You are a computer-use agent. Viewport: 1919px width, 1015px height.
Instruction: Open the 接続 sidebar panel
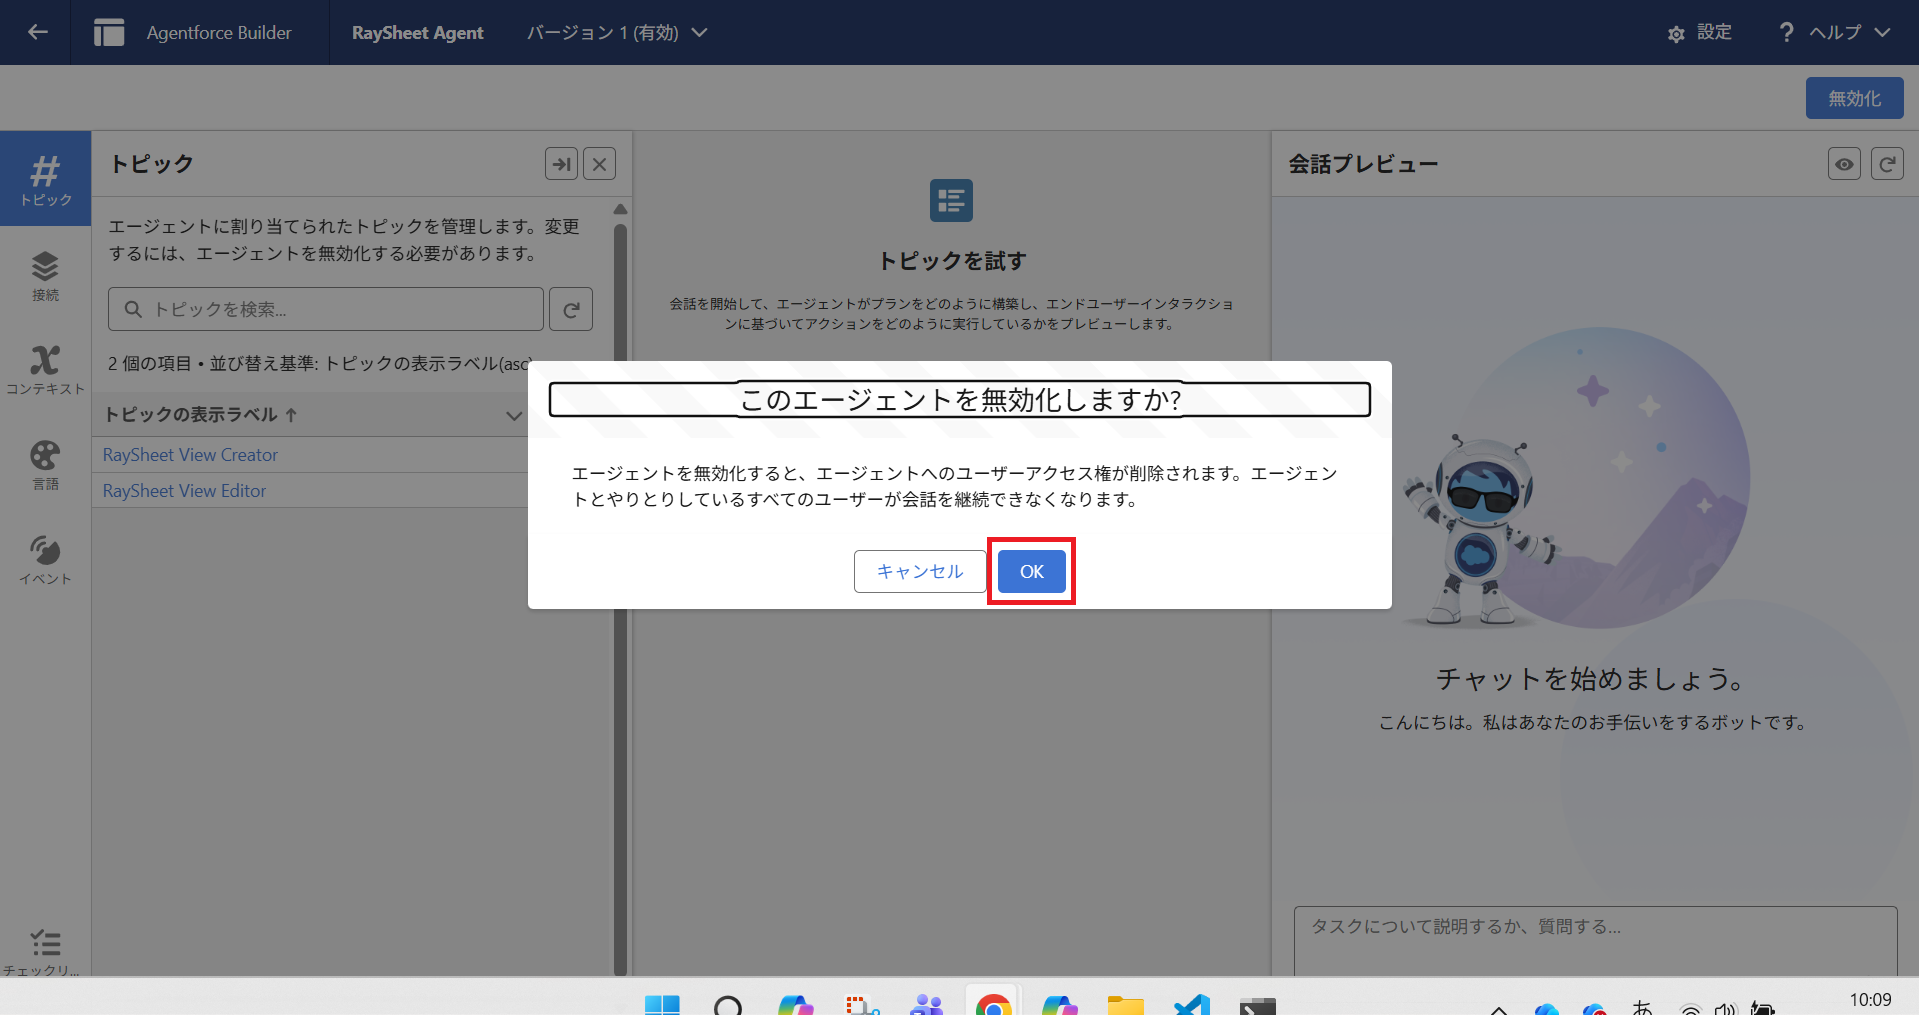point(45,275)
